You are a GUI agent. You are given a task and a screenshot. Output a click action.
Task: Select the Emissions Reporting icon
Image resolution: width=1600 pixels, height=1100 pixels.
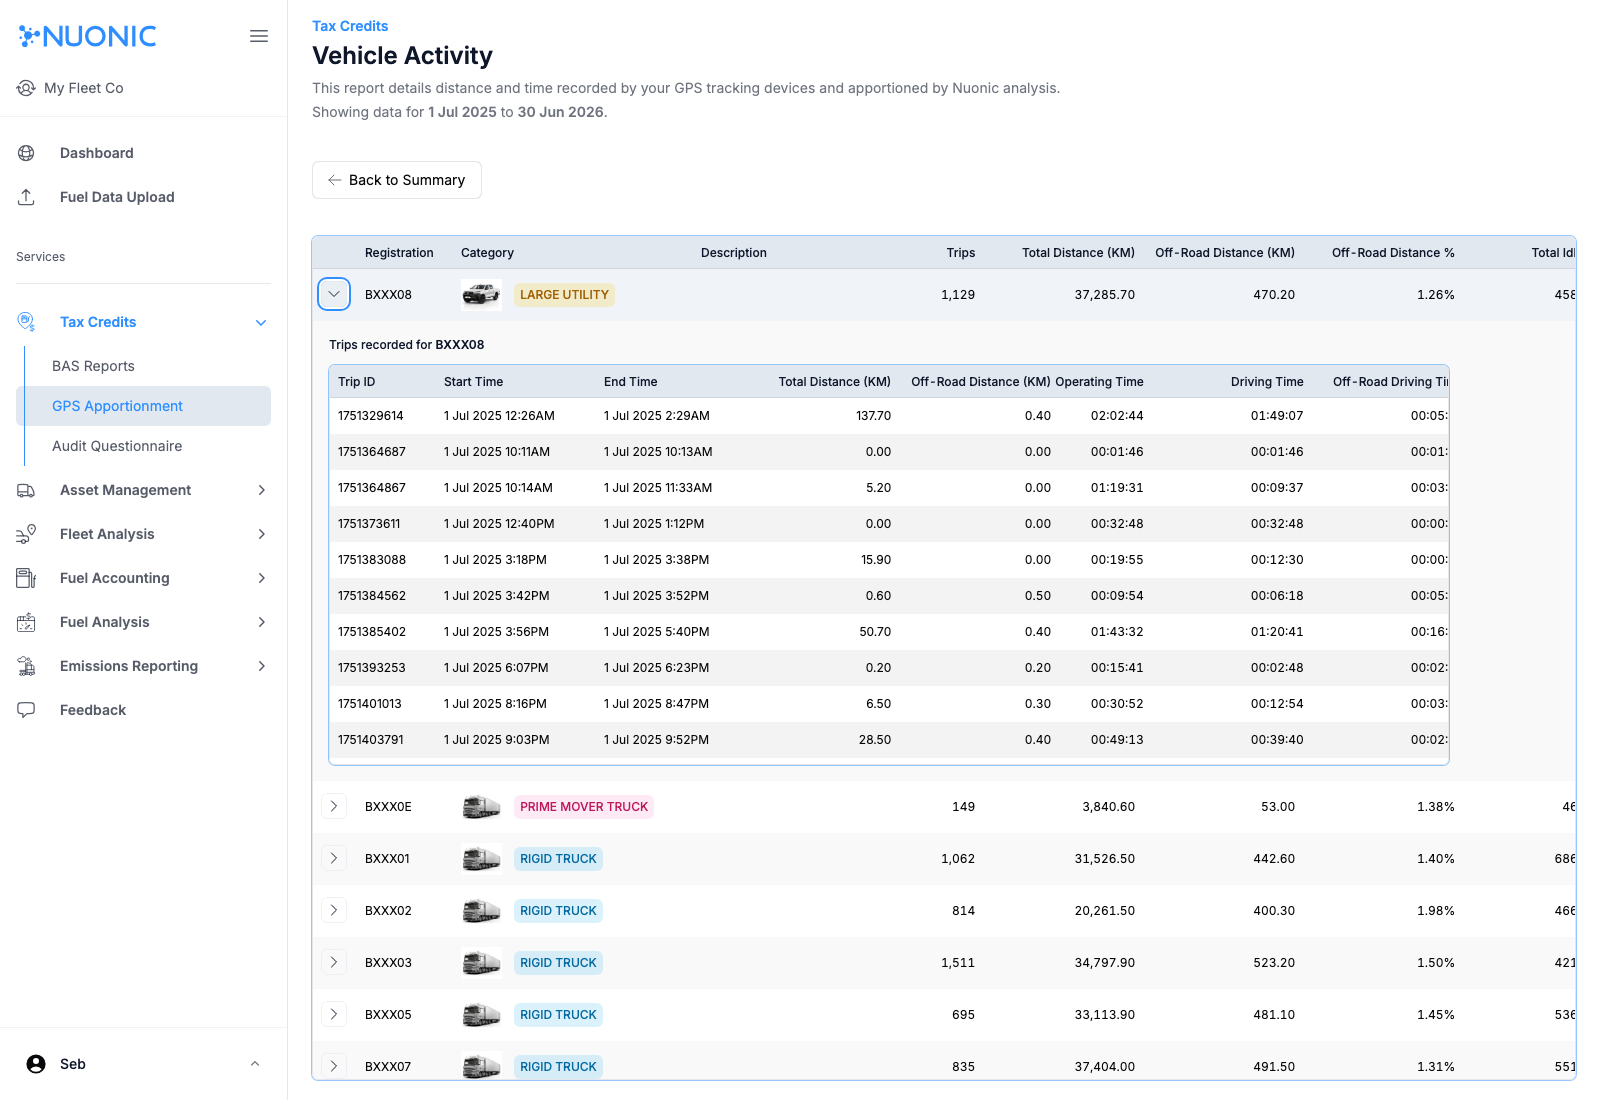click(25, 666)
